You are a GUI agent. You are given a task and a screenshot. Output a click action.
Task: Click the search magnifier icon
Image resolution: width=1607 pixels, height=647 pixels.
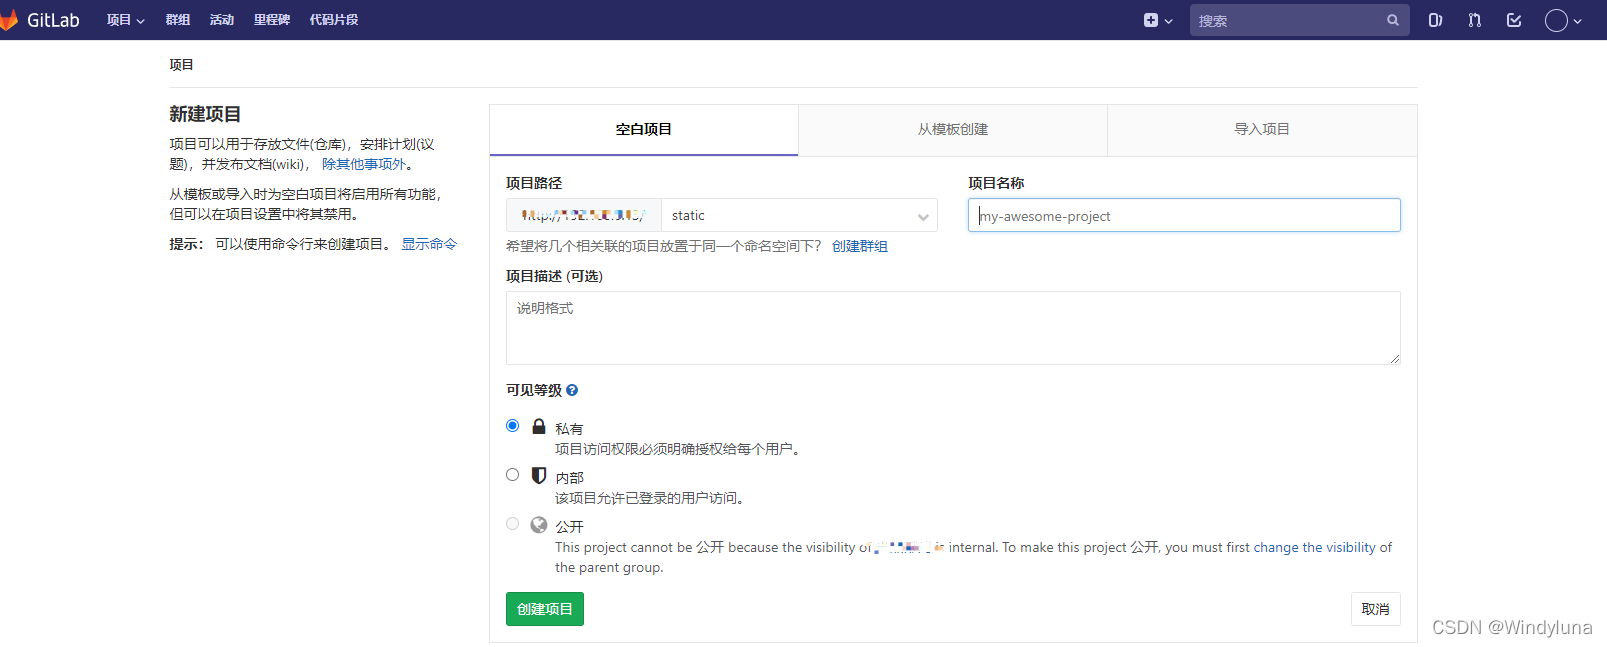[1393, 20]
